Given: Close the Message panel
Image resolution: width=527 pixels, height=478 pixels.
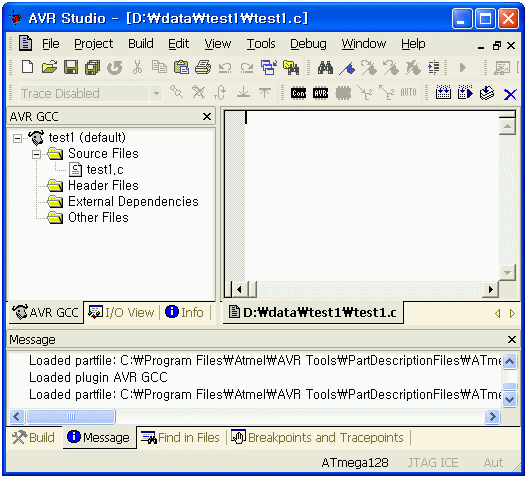Looking at the screenshot, I should [512, 340].
